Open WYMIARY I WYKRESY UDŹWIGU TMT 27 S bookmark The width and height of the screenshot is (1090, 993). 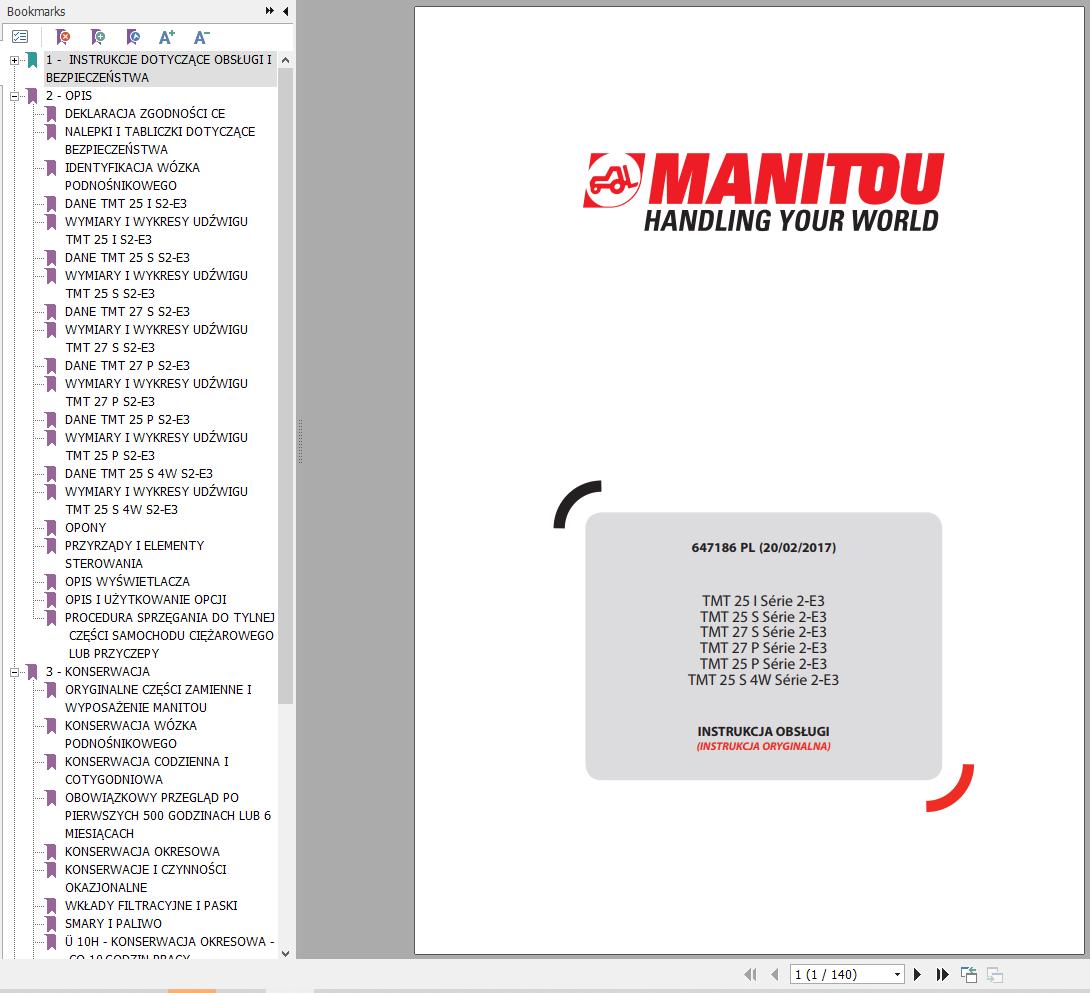(156, 339)
